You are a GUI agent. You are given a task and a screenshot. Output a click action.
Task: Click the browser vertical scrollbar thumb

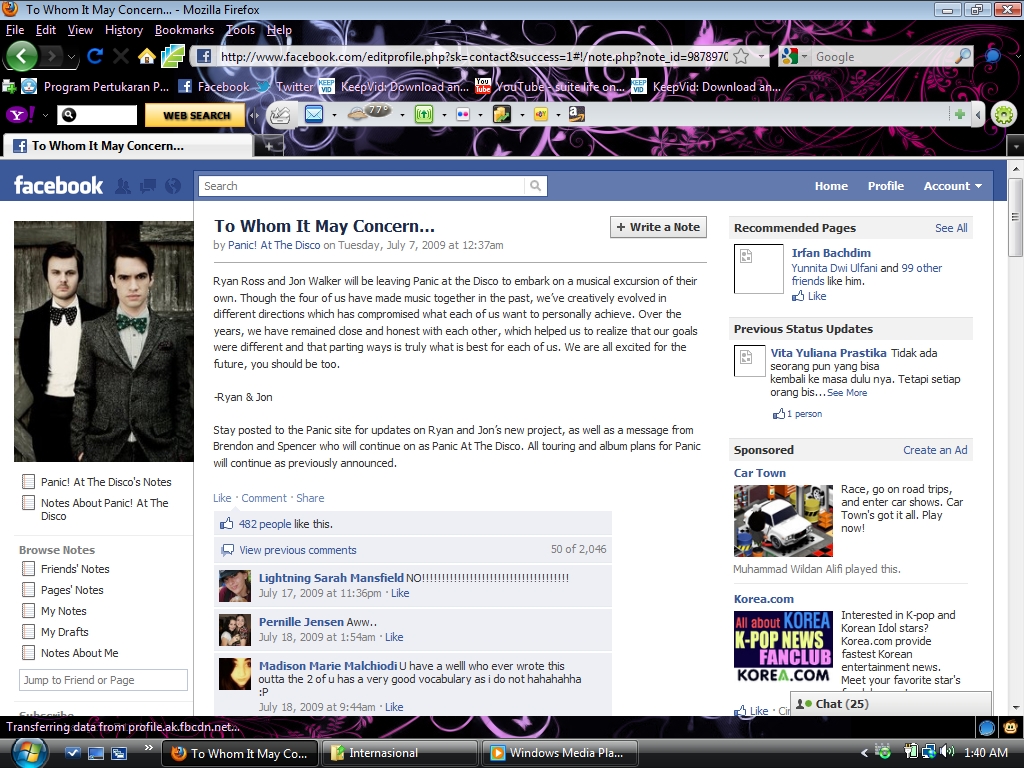(1015, 216)
